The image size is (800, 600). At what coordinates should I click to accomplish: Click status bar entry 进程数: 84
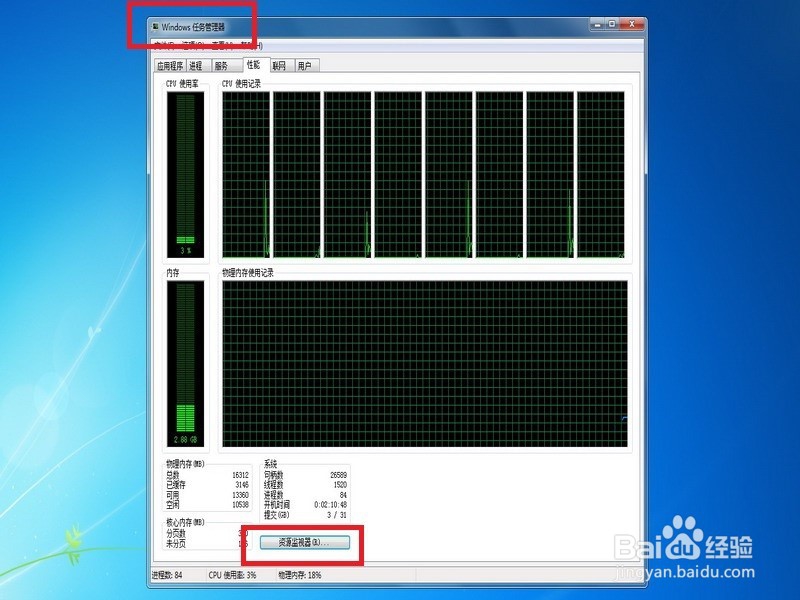(x=167, y=575)
